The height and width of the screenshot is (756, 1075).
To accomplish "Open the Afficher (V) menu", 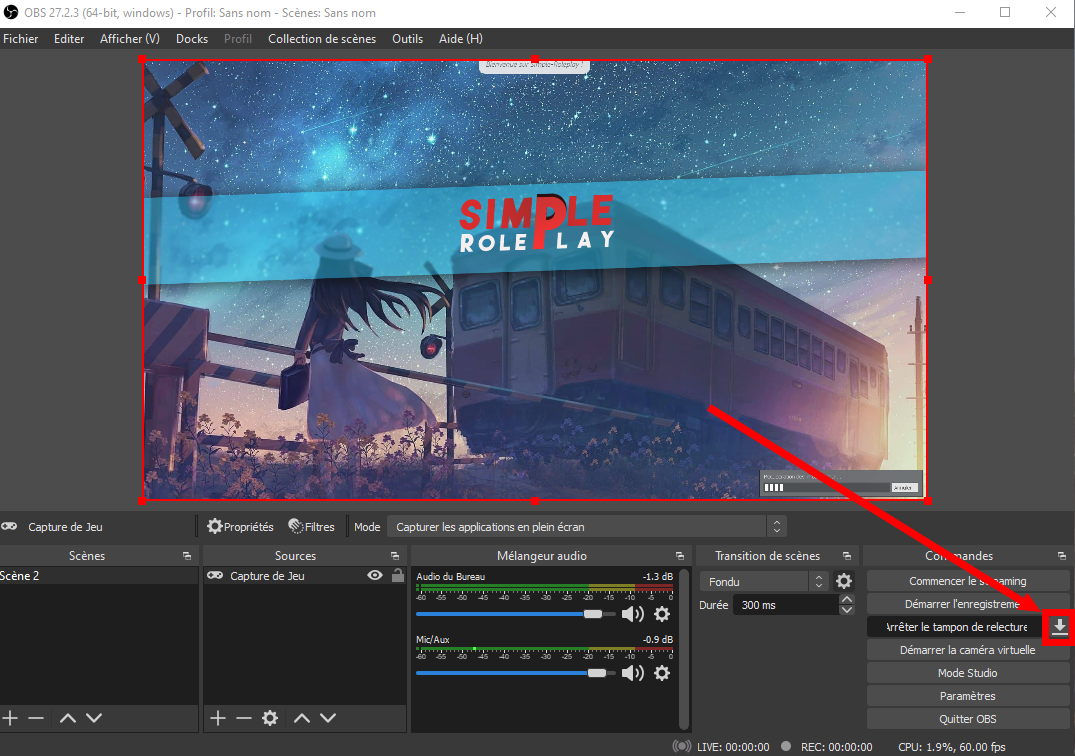I will (x=130, y=39).
